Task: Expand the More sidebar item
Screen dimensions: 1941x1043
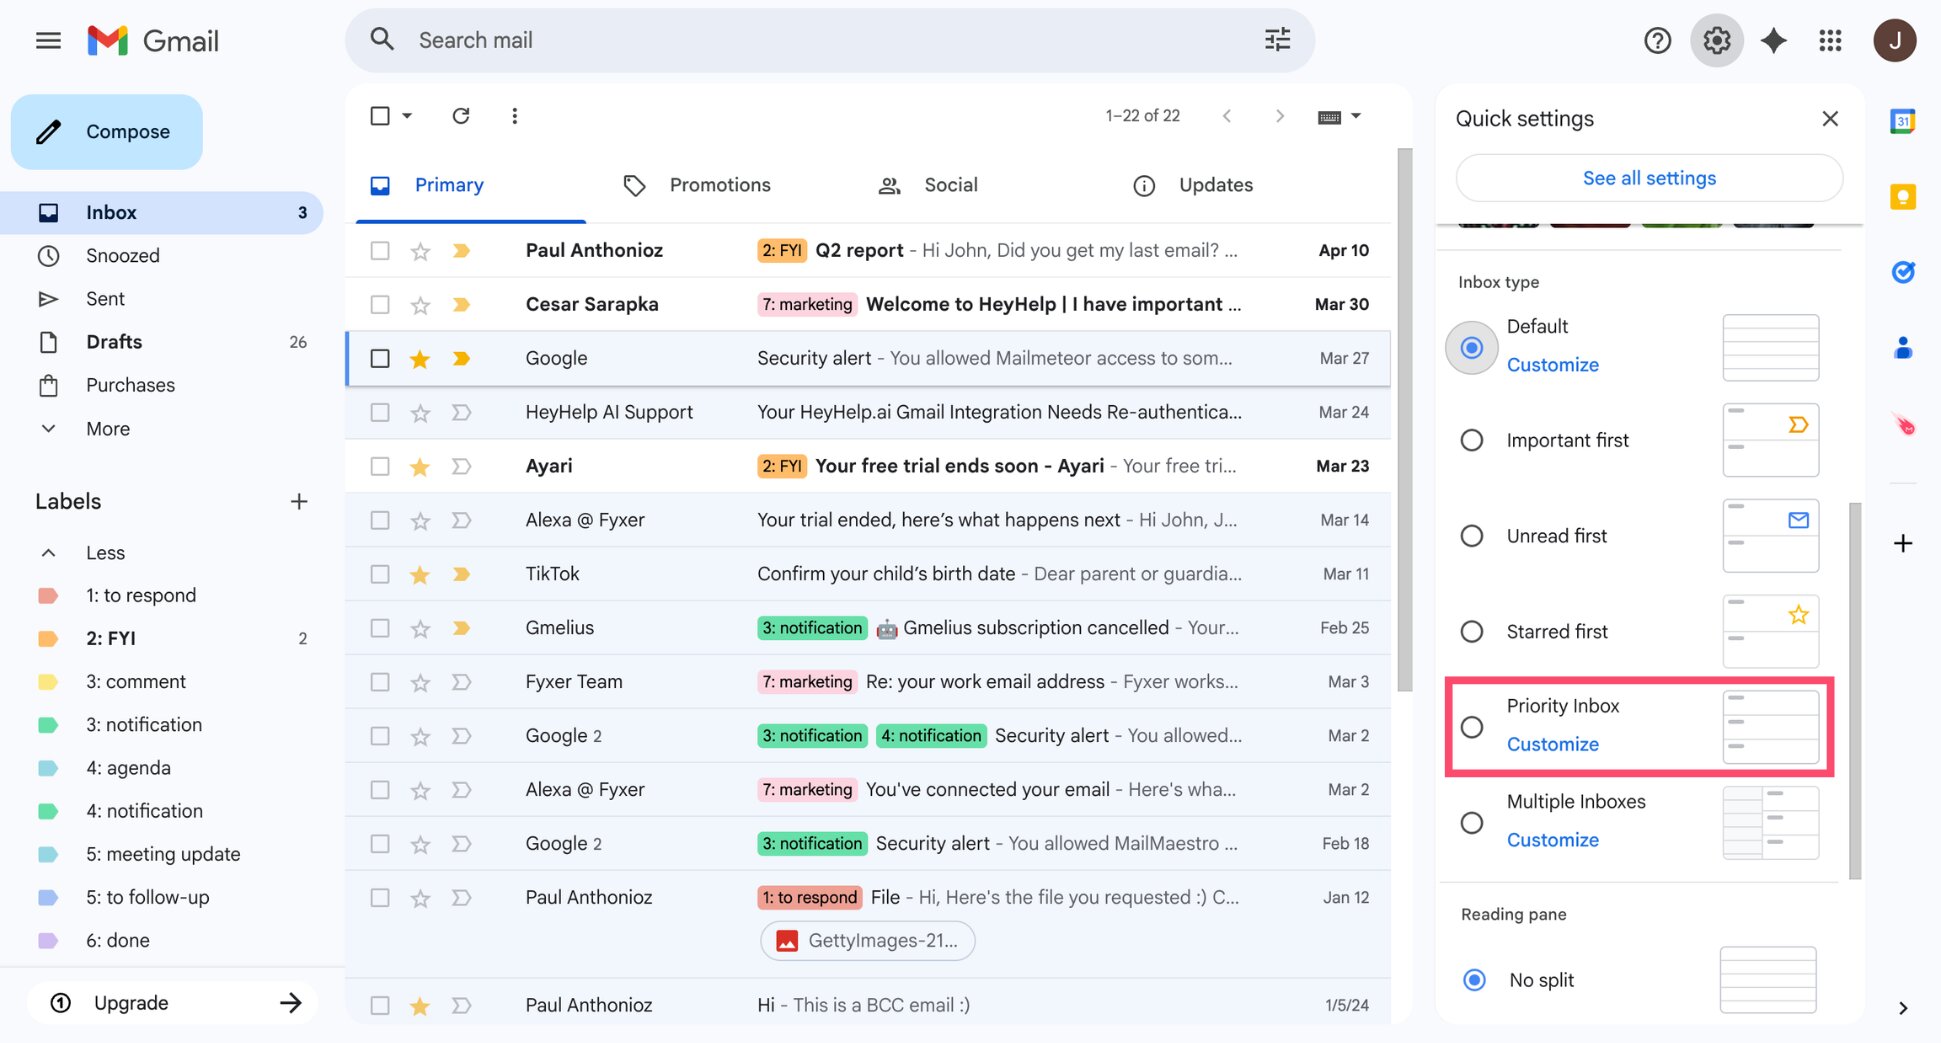Action: point(108,429)
